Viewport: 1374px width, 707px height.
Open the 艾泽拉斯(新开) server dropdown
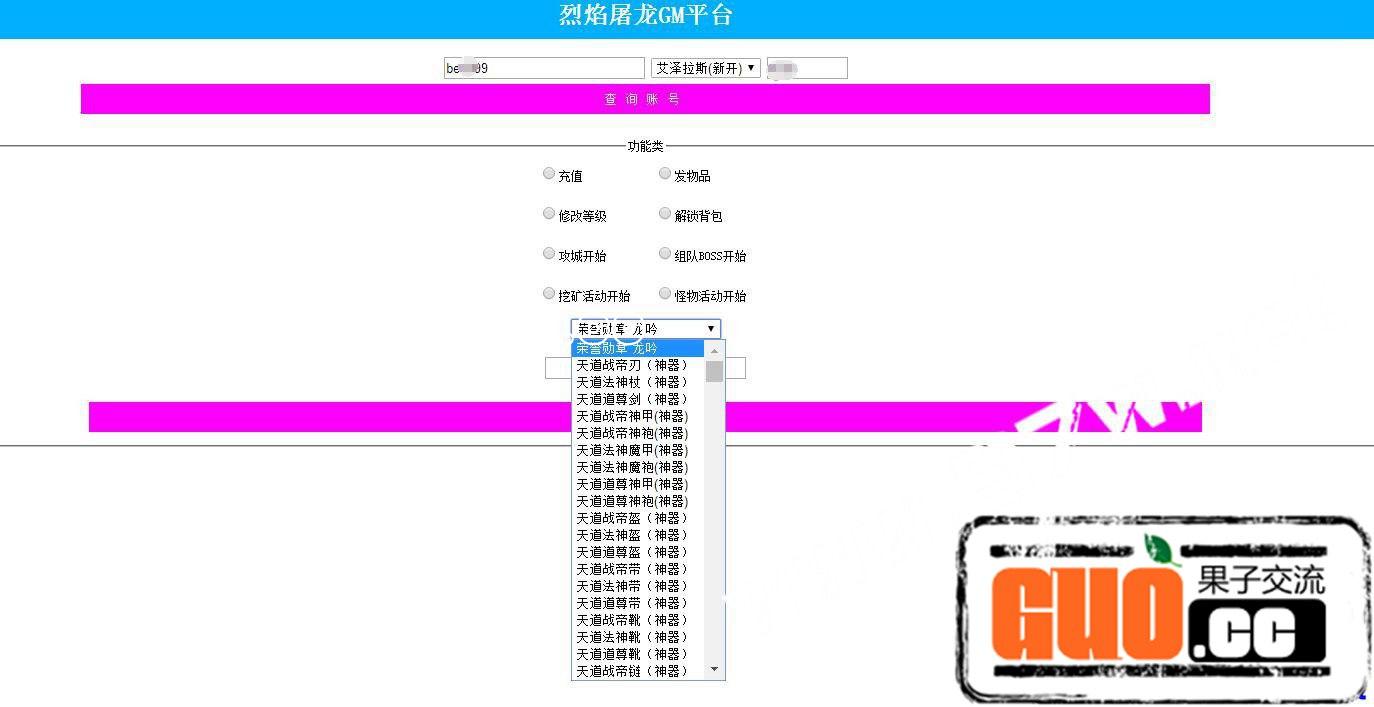point(705,68)
